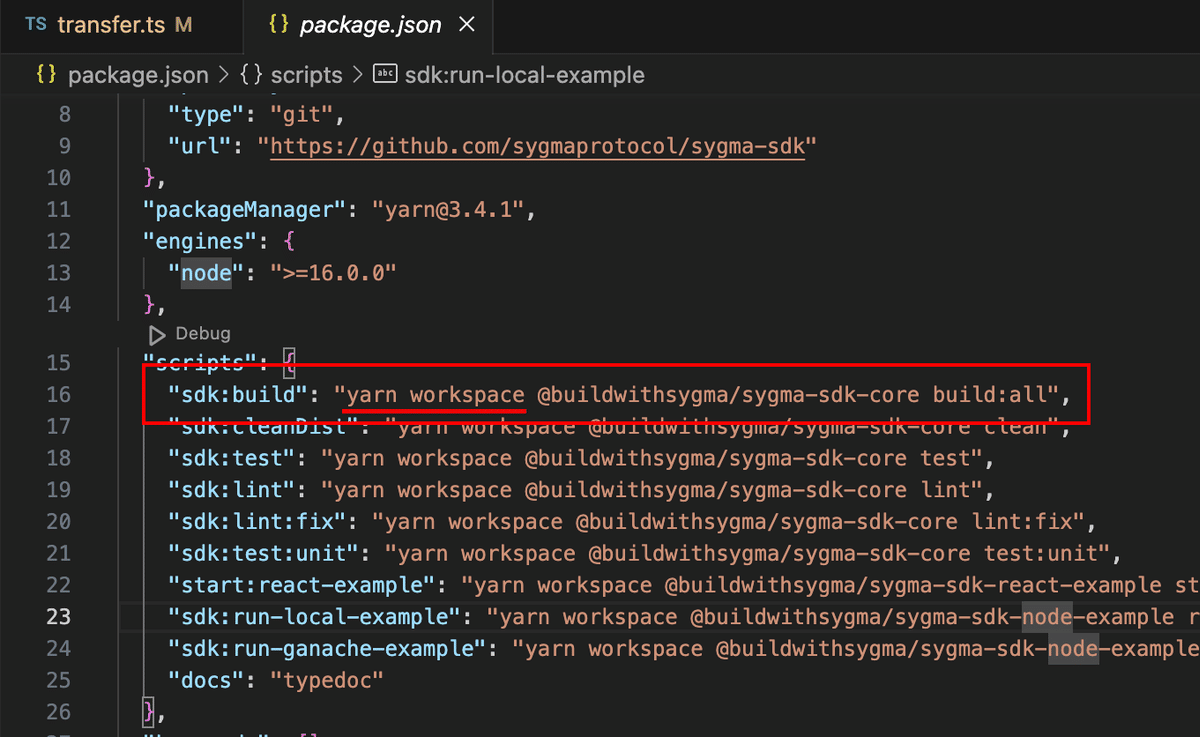Screen dimensions: 1200x737
Task: Click the ">=16.0.0" value
Action: (x=333, y=273)
